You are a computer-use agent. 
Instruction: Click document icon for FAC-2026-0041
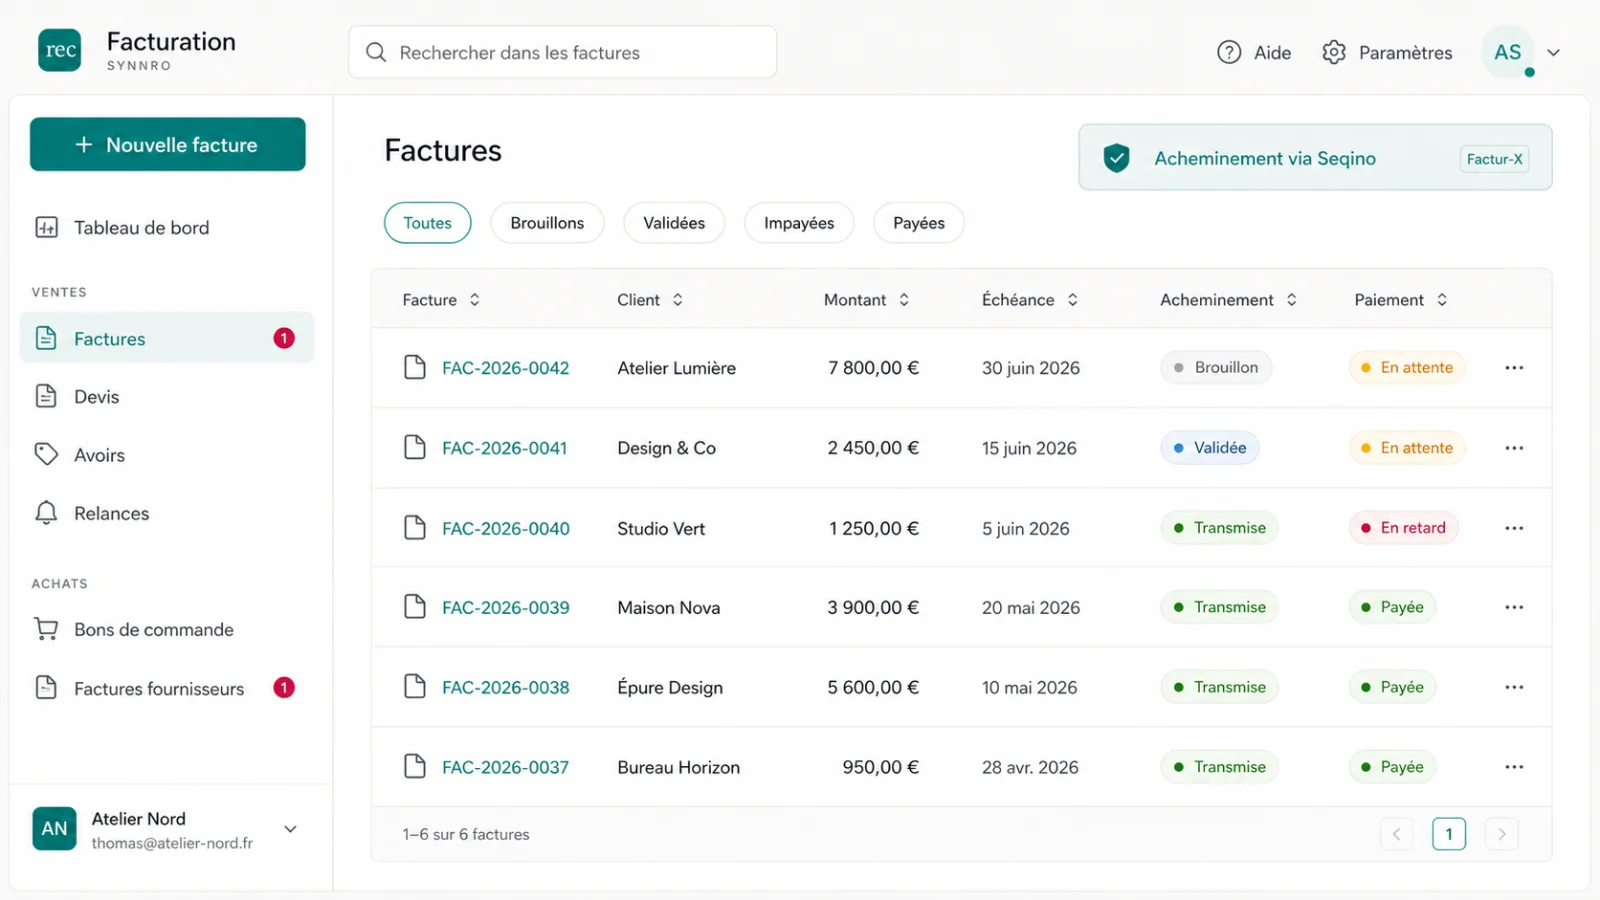(414, 447)
